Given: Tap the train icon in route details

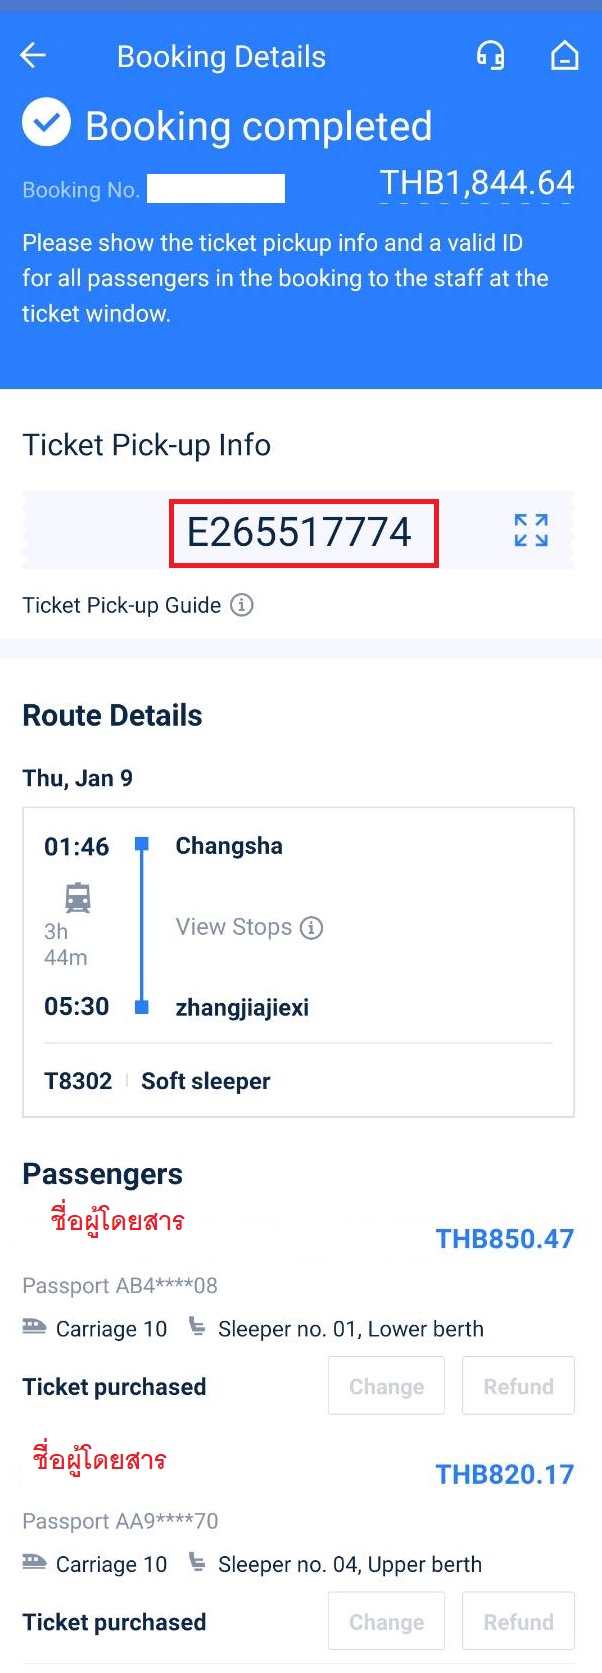Looking at the screenshot, I should click(78, 898).
